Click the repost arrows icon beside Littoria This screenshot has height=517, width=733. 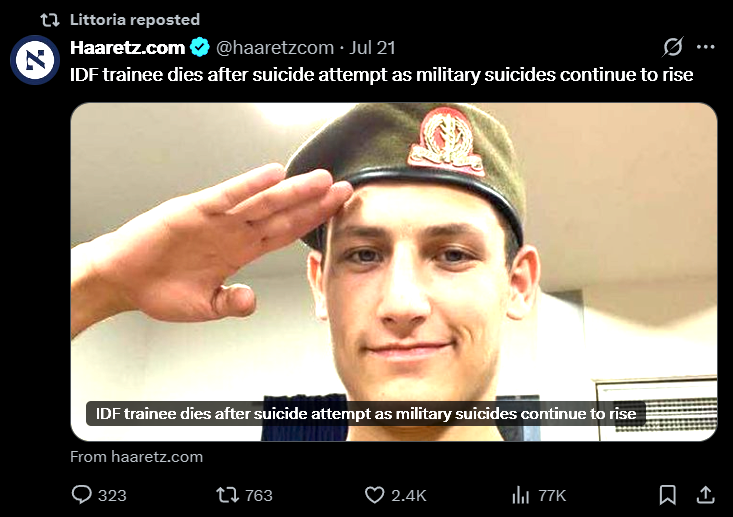pos(50,20)
